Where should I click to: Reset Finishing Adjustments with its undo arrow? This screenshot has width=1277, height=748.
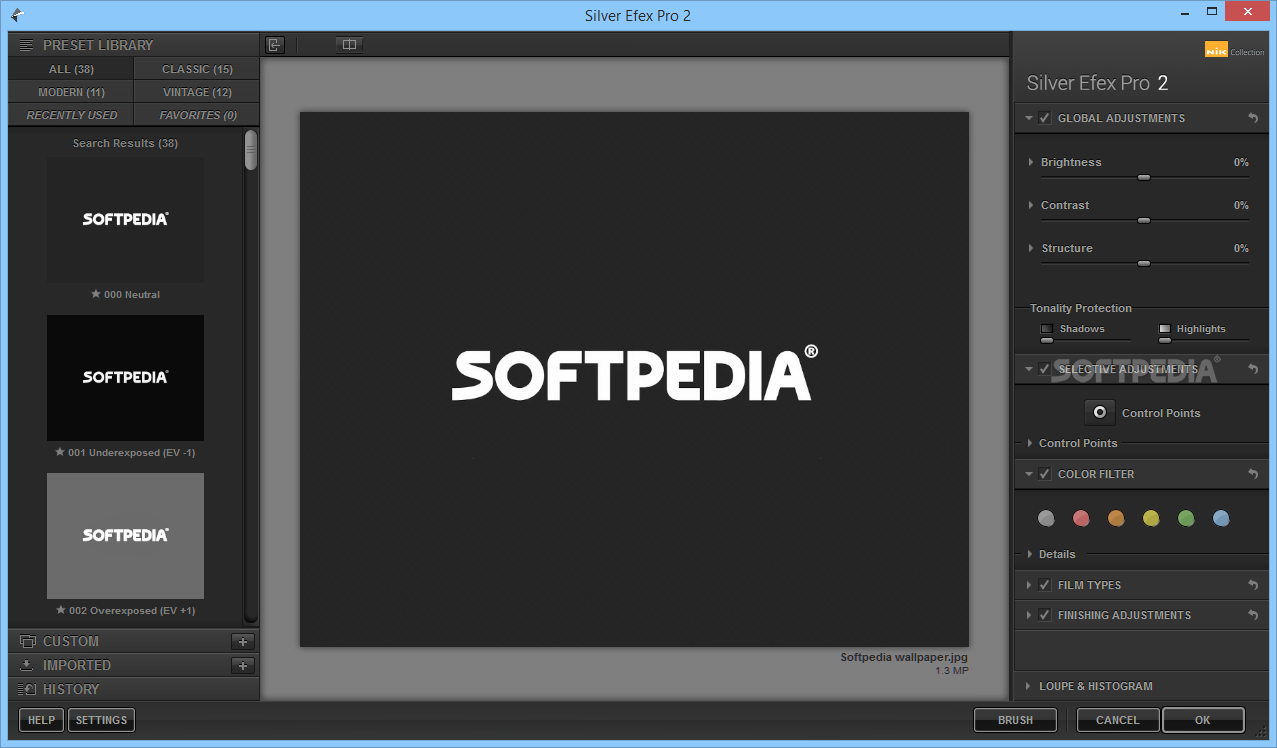point(1253,615)
